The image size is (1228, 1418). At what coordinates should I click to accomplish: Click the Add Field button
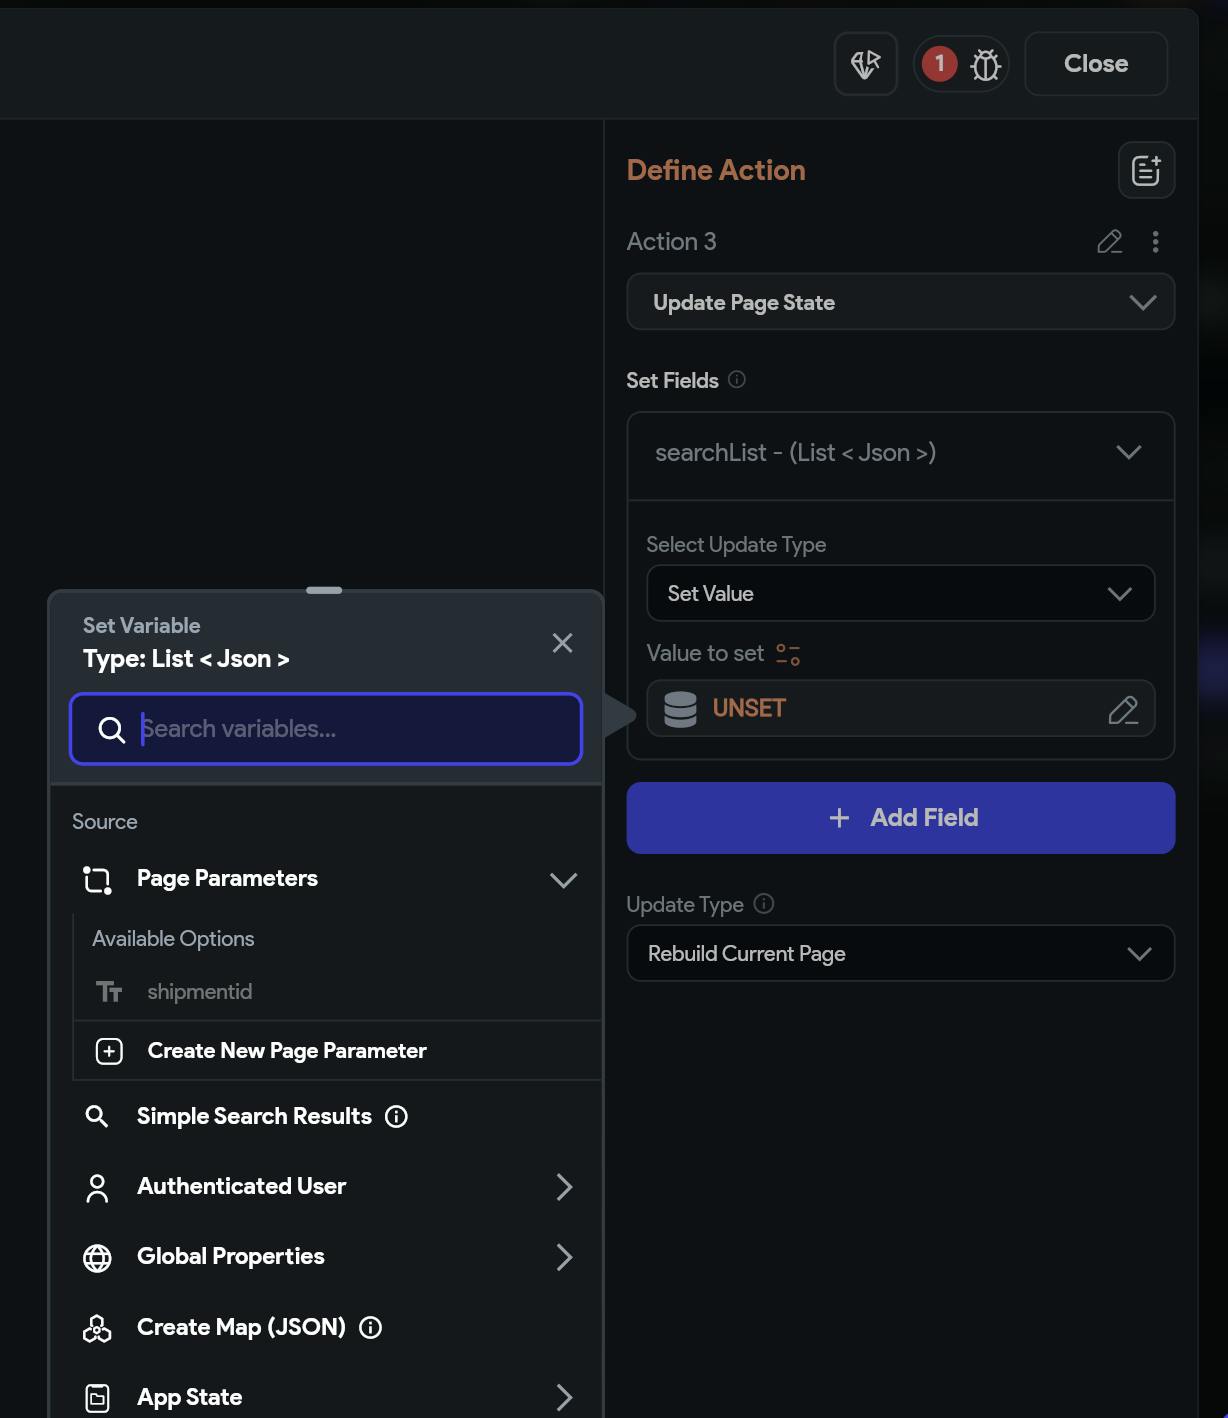click(900, 818)
